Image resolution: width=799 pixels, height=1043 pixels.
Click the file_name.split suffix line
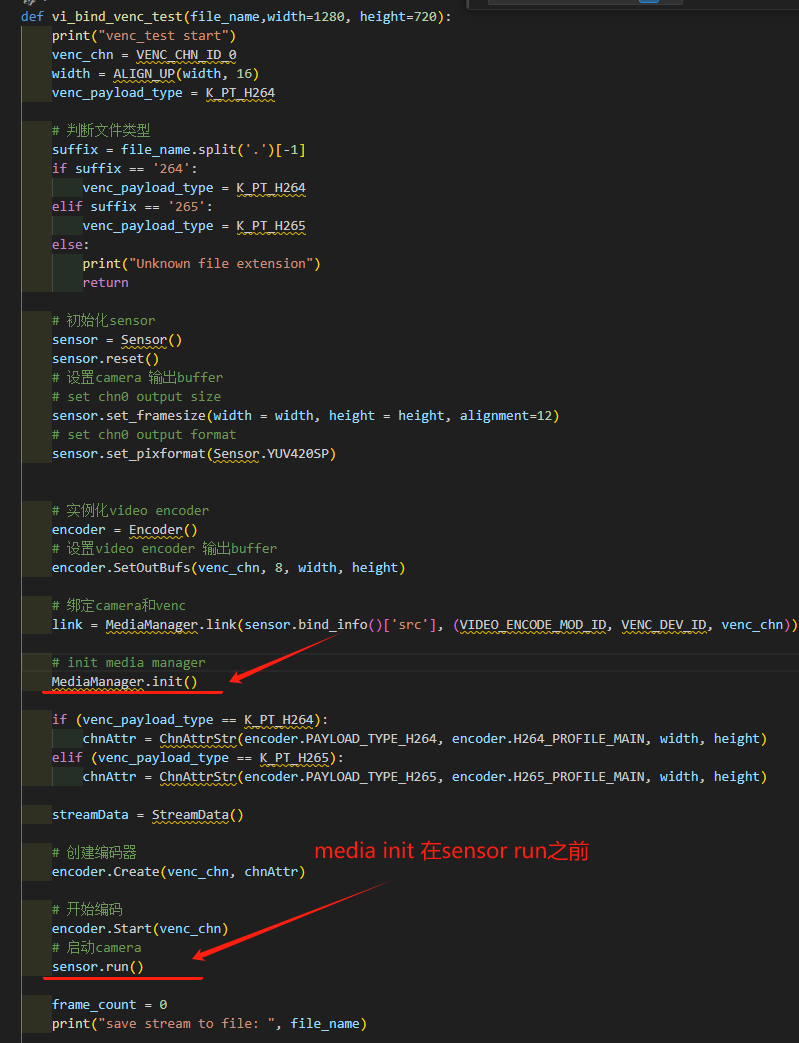[178, 150]
